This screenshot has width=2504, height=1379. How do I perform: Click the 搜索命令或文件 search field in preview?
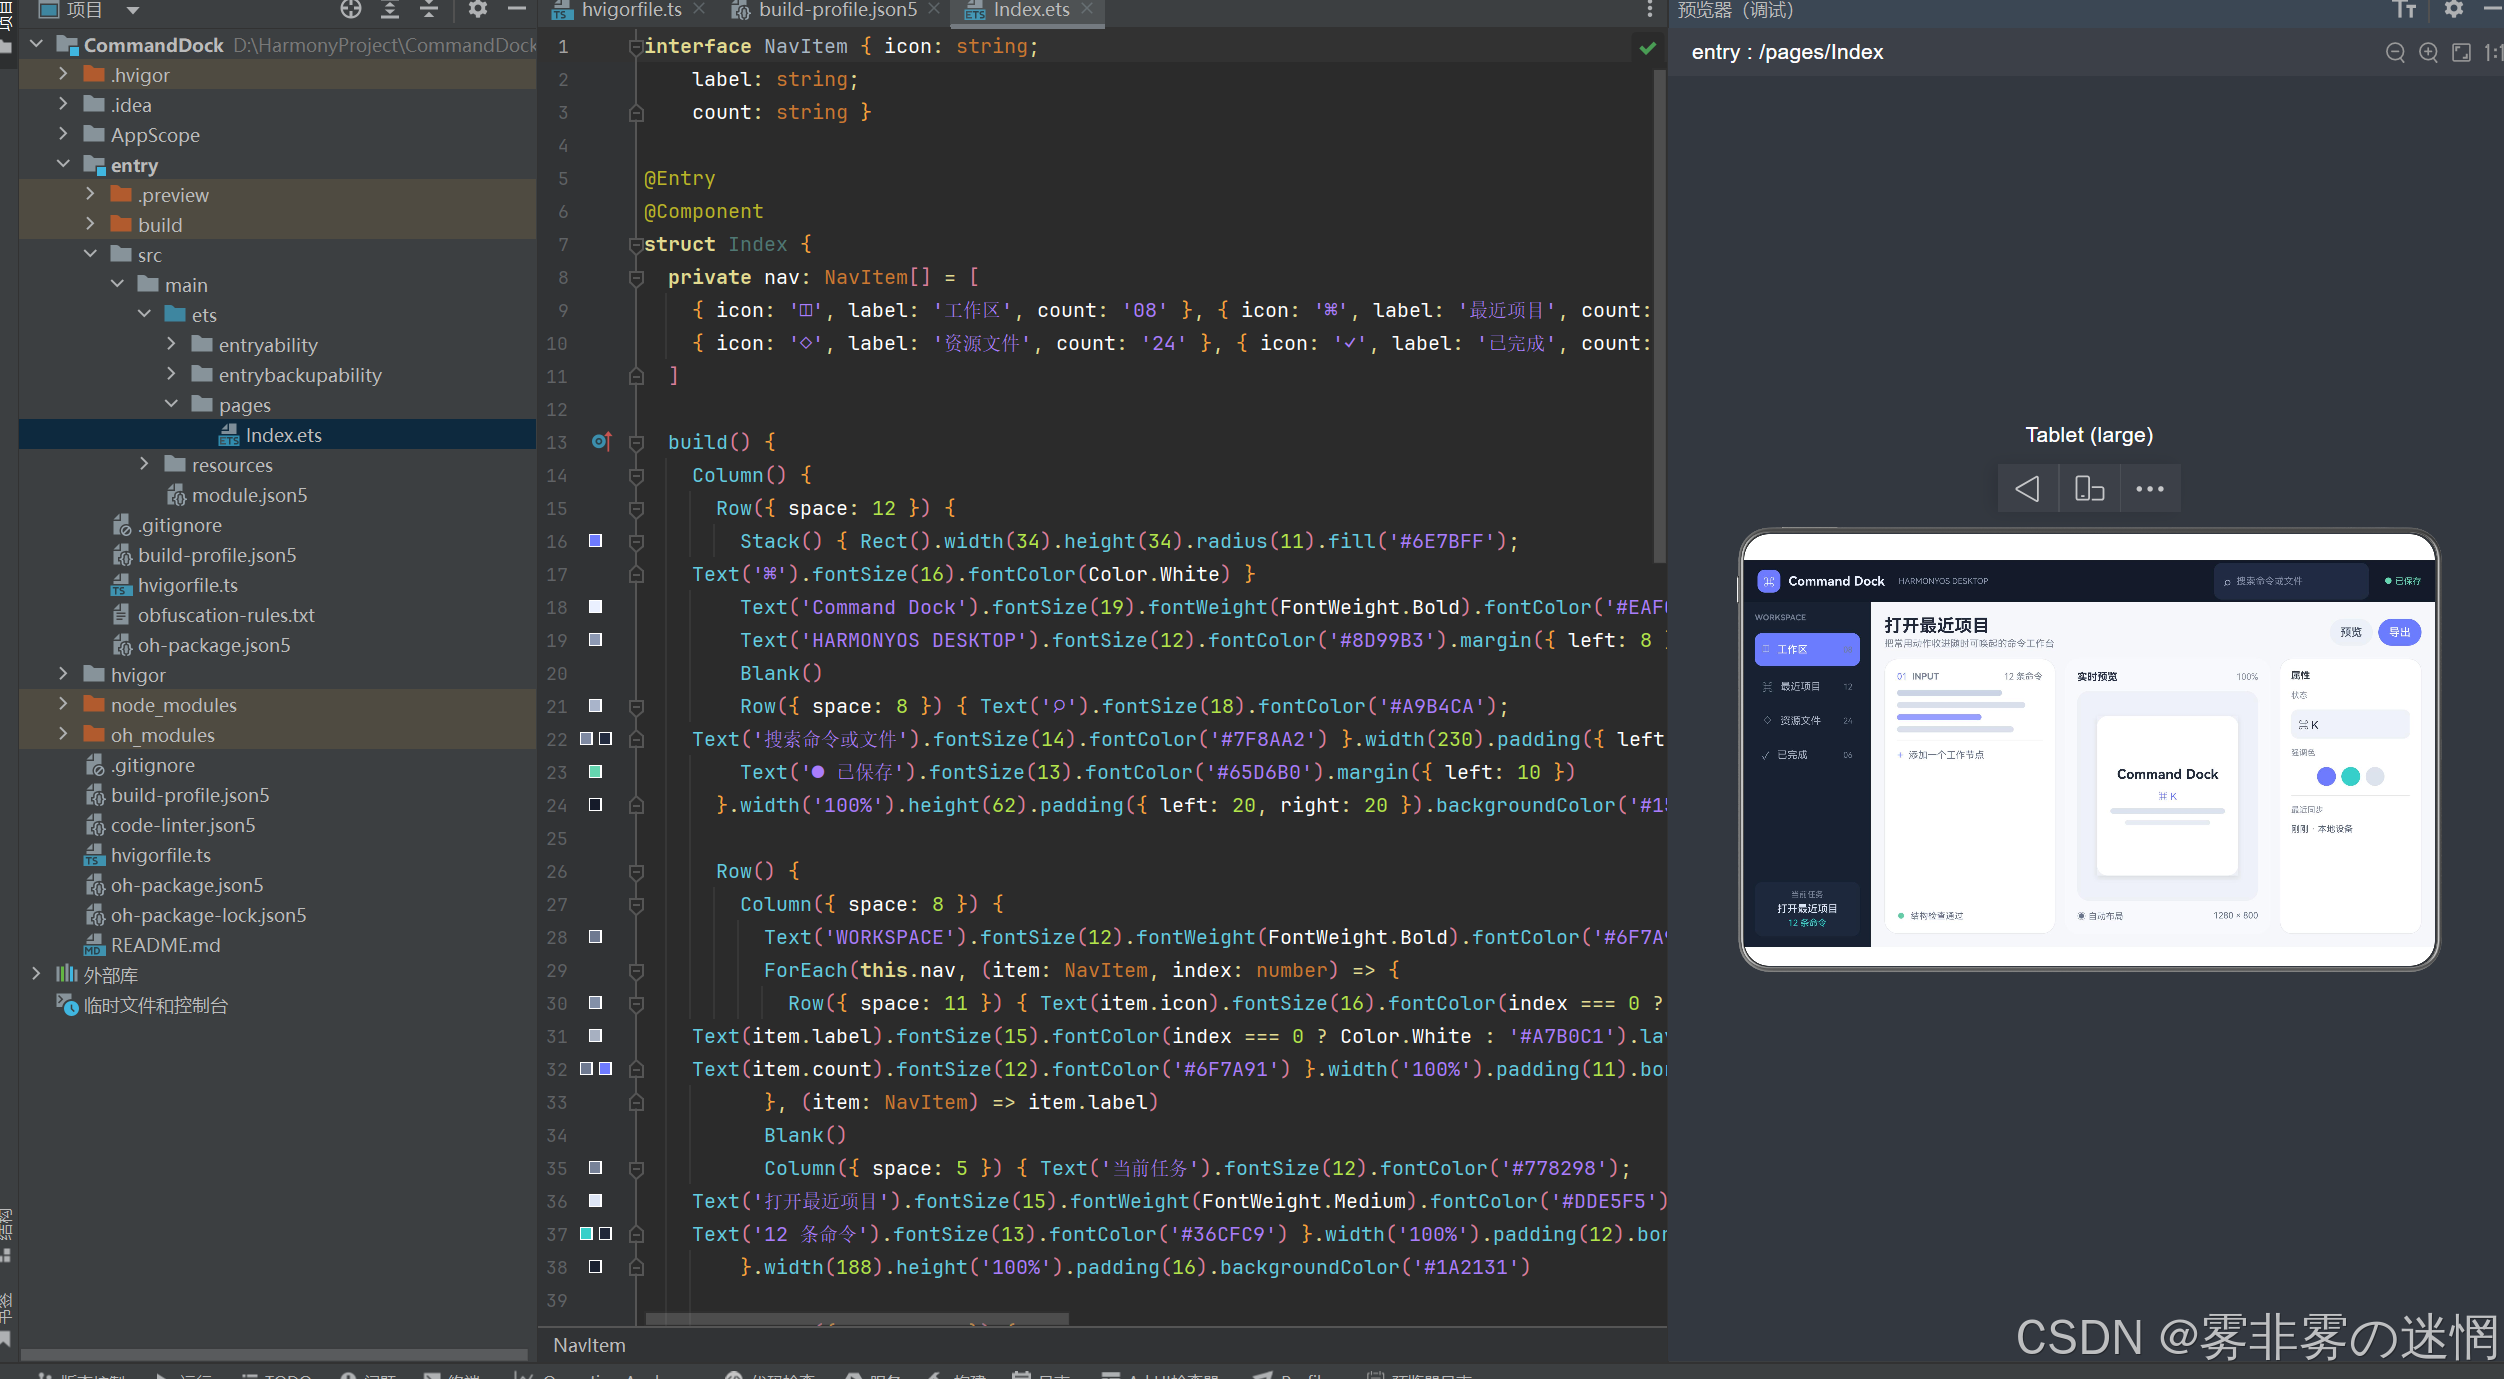pyautogui.click(x=2290, y=581)
